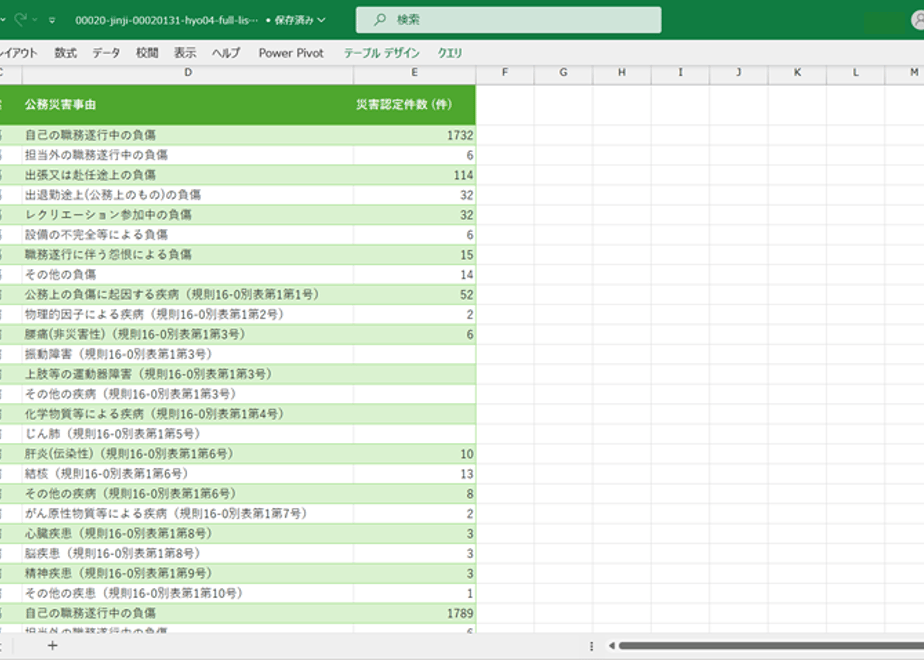Select the 結核 count cell showing 13

(414, 474)
